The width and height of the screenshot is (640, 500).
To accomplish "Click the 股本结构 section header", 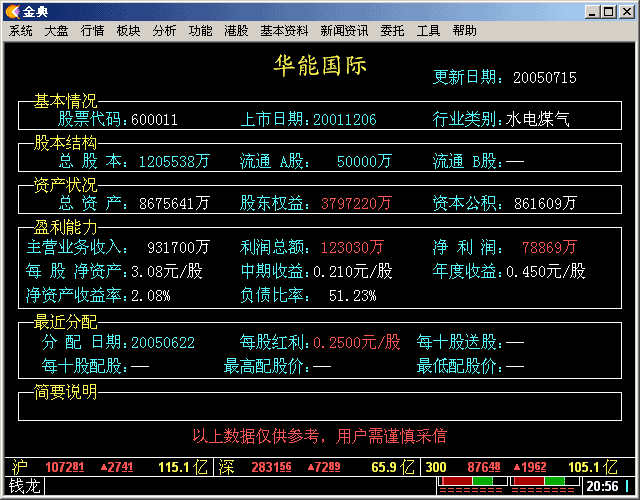I will click(x=65, y=143).
